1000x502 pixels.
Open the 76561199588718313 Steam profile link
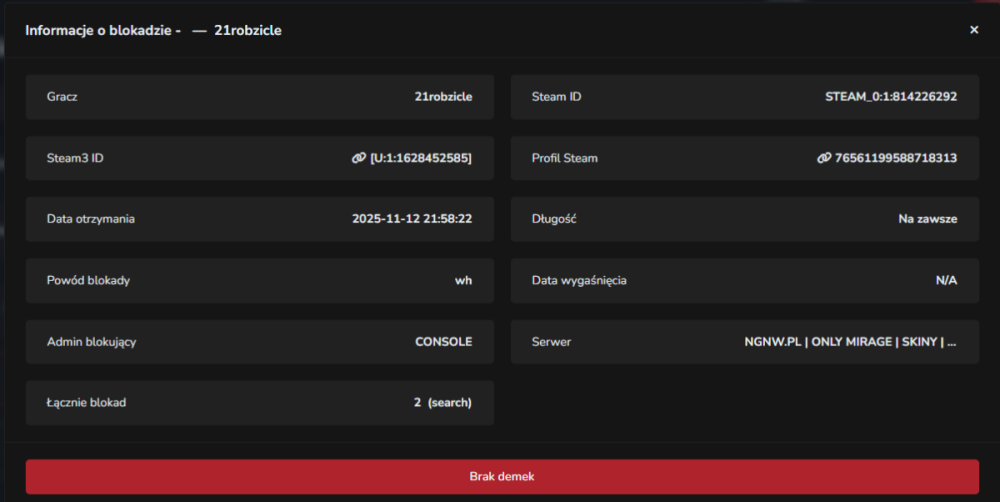tap(895, 158)
